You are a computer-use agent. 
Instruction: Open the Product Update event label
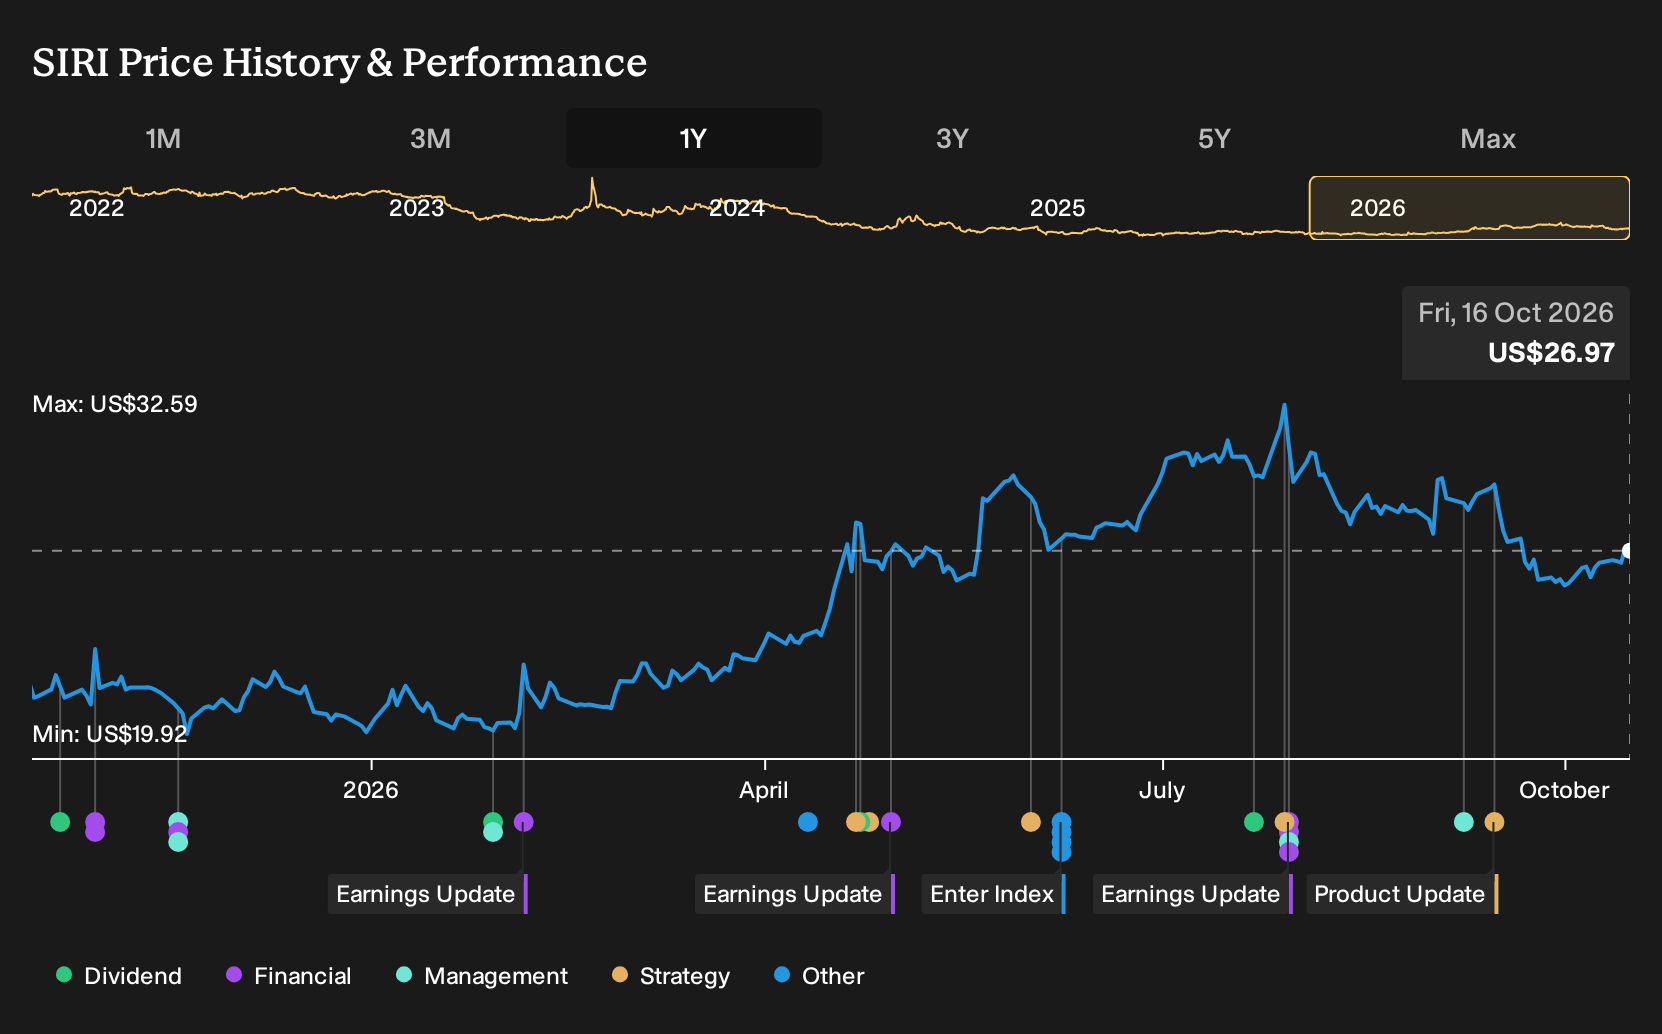tap(1401, 894)
